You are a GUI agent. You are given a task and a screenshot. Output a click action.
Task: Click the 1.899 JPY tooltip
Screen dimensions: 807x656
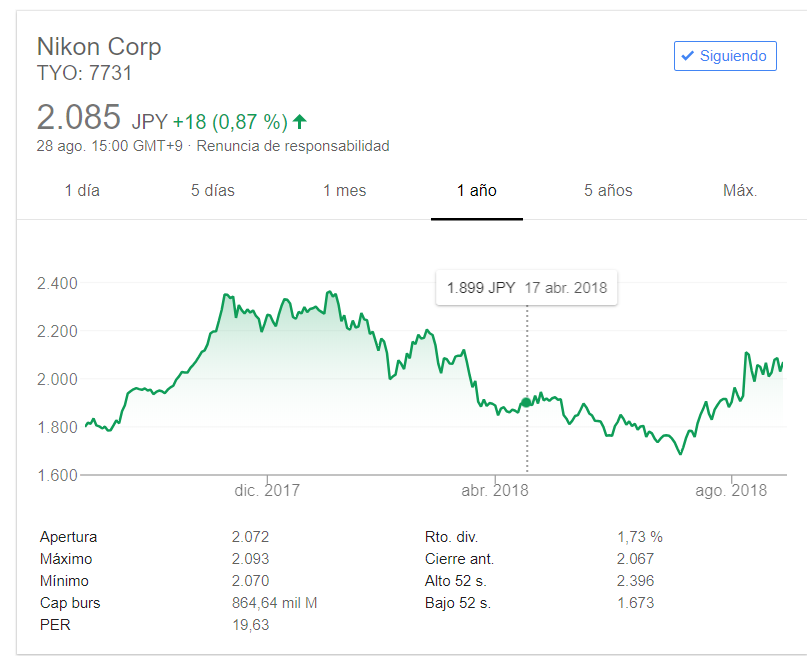click(527, 288)
